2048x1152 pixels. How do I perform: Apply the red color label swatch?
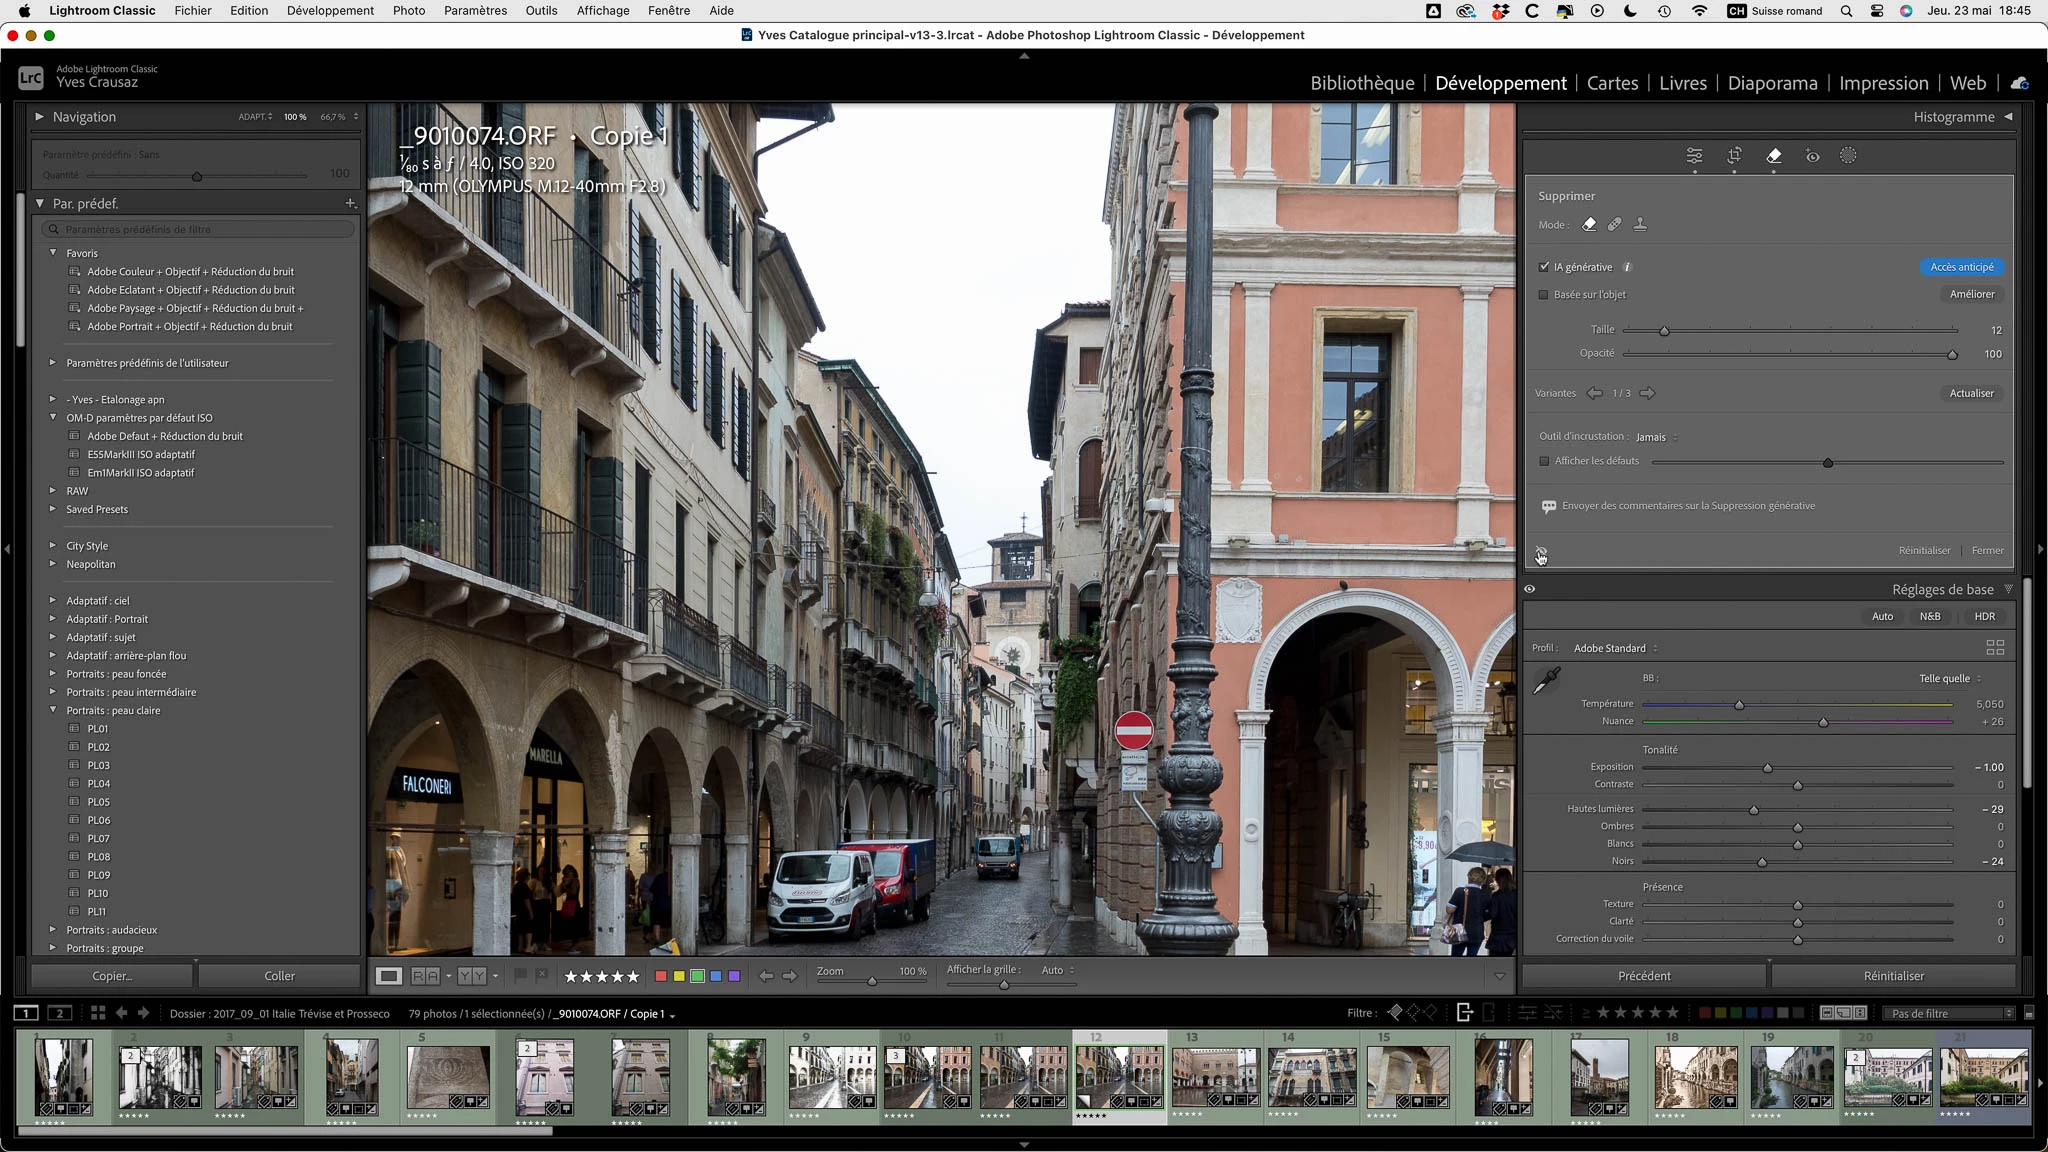[660, 975]
